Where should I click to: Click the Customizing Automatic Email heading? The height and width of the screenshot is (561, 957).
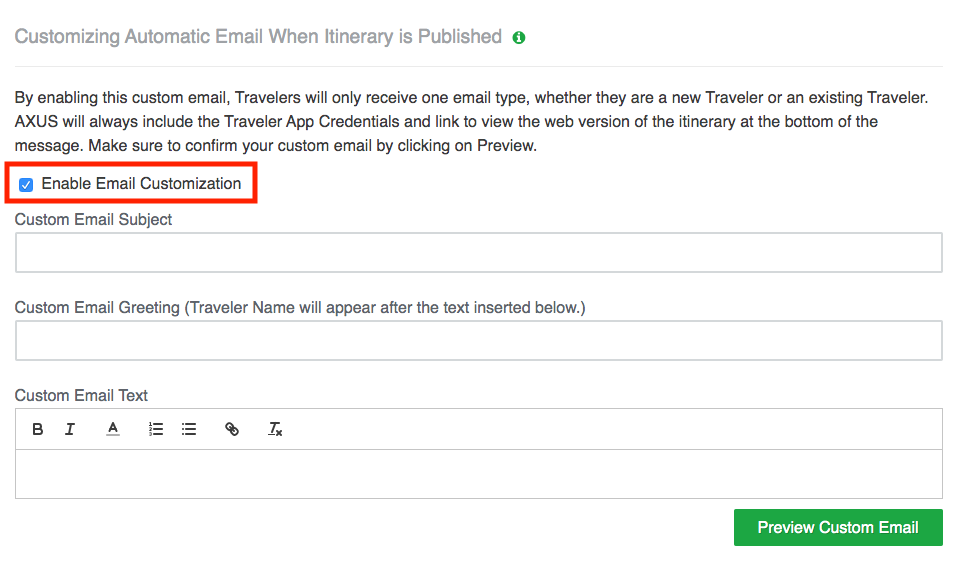(x=258, y=37)
